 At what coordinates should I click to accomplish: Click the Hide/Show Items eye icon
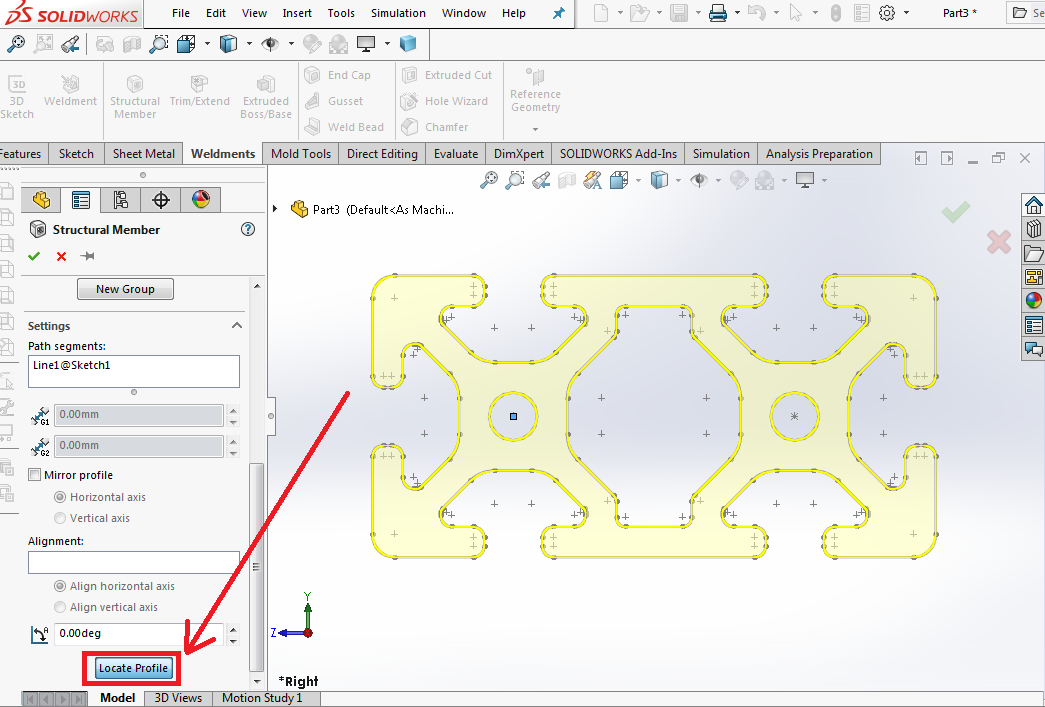pyautogui.click(x=270, y=44)
